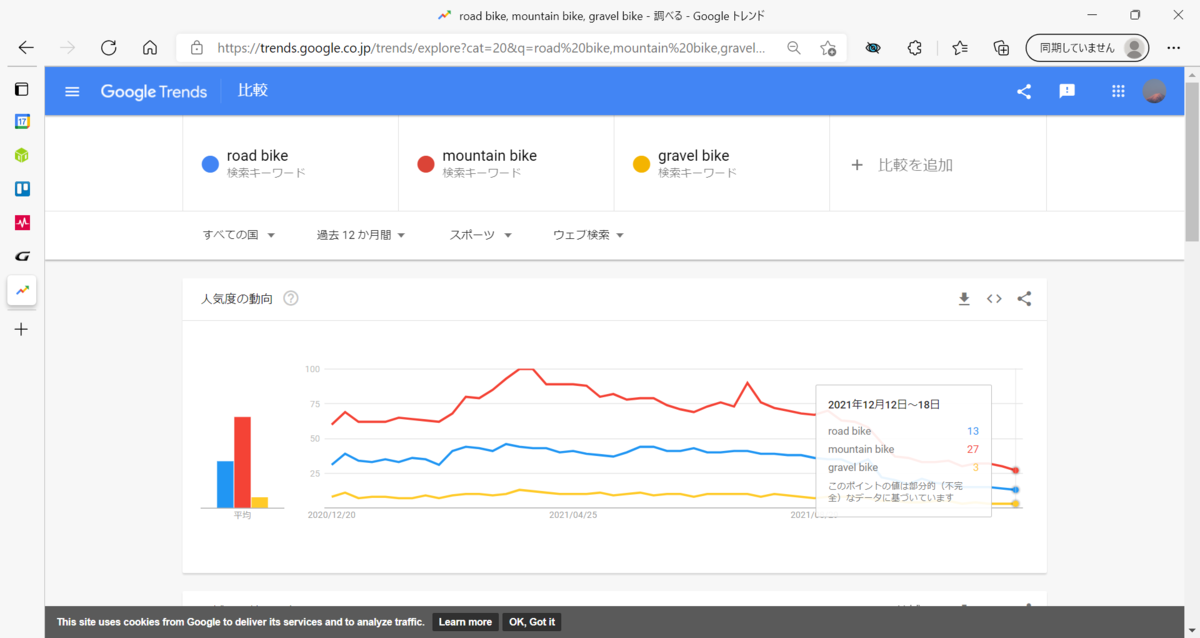Open the calendar tab in sidebar
Screen dimensions: 1200x638
(21, 122)
